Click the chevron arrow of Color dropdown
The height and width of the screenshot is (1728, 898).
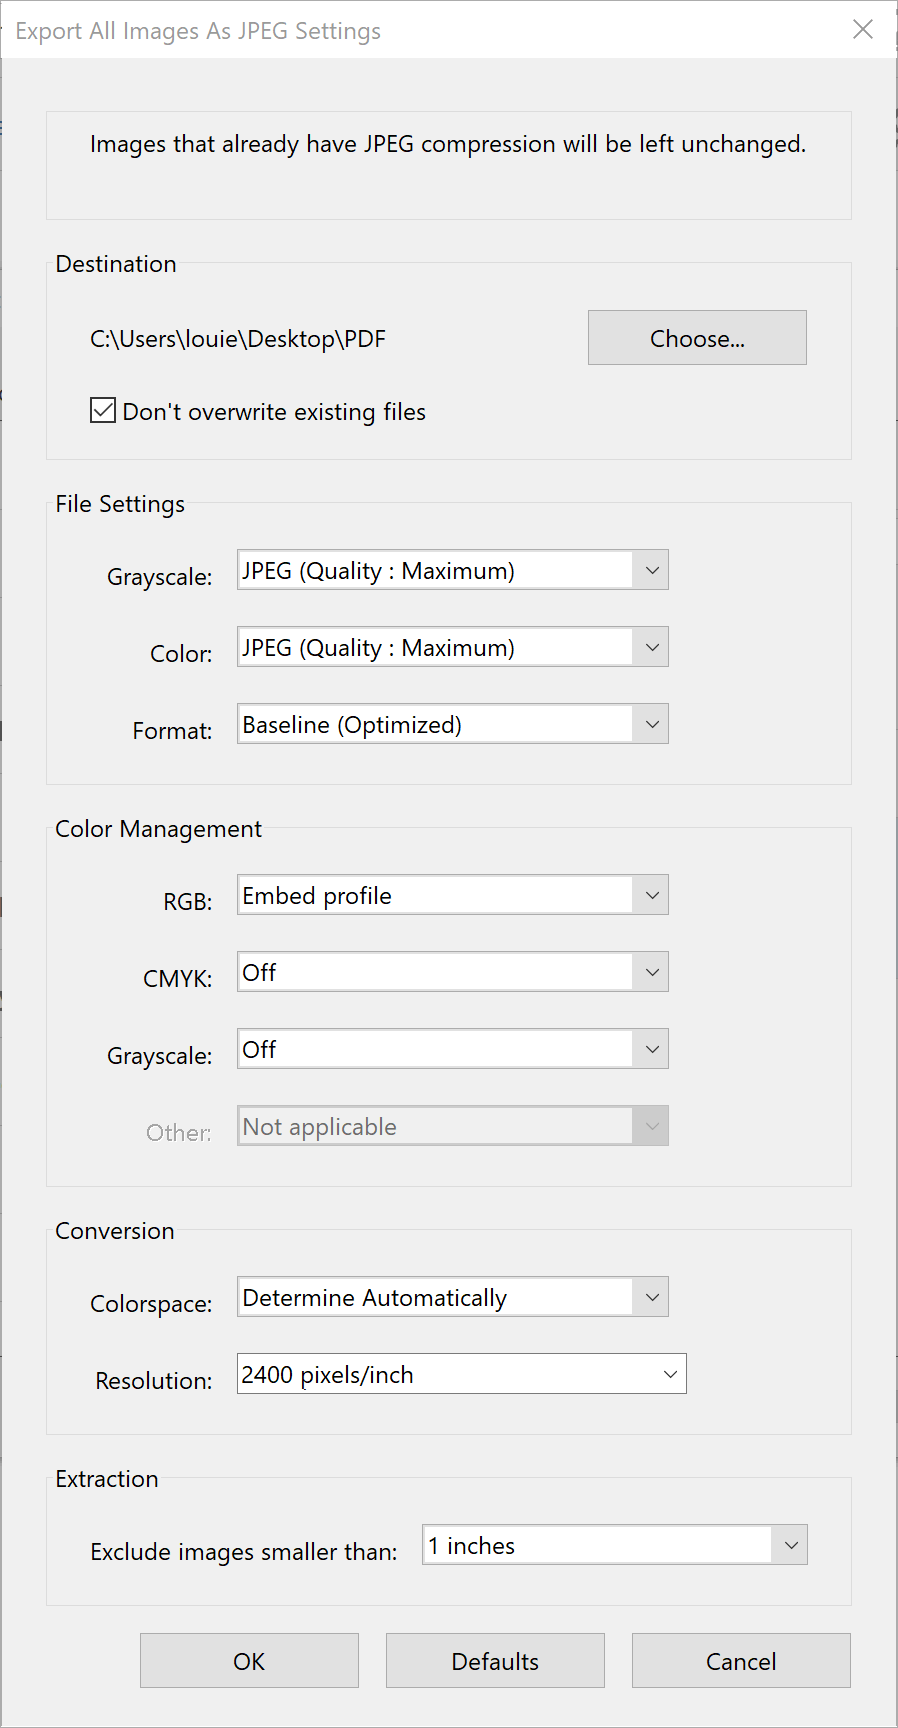[x=652, y=647]
